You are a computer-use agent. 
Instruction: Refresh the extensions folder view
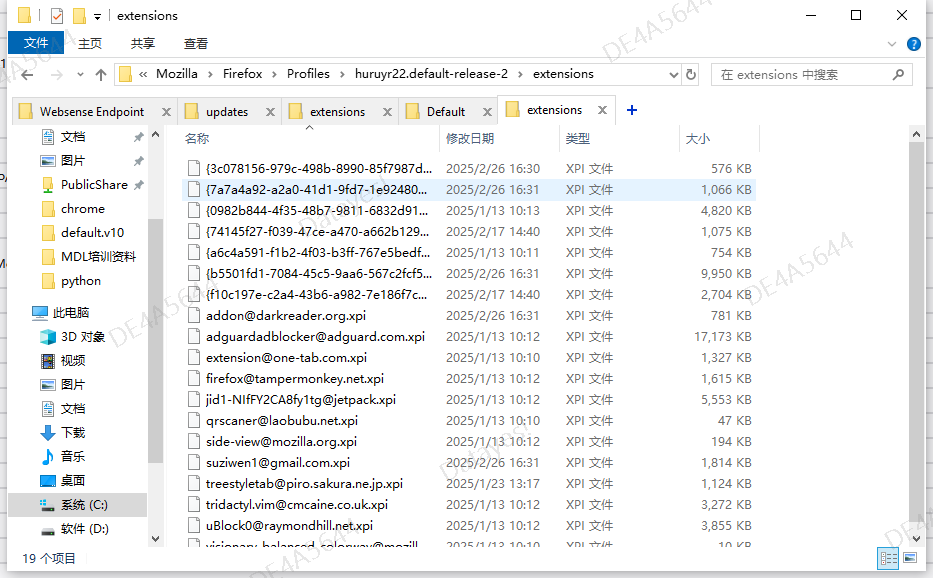click(690, 75)
